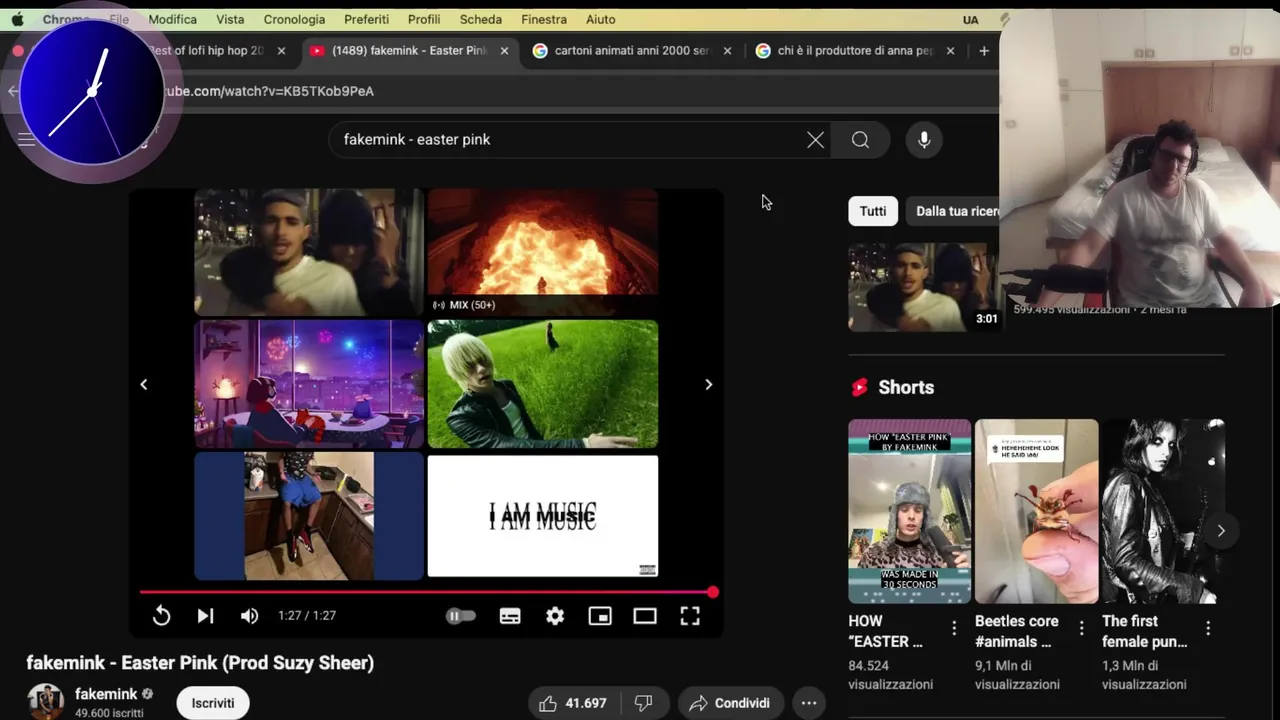Open fakemink channel avatar

45,702
